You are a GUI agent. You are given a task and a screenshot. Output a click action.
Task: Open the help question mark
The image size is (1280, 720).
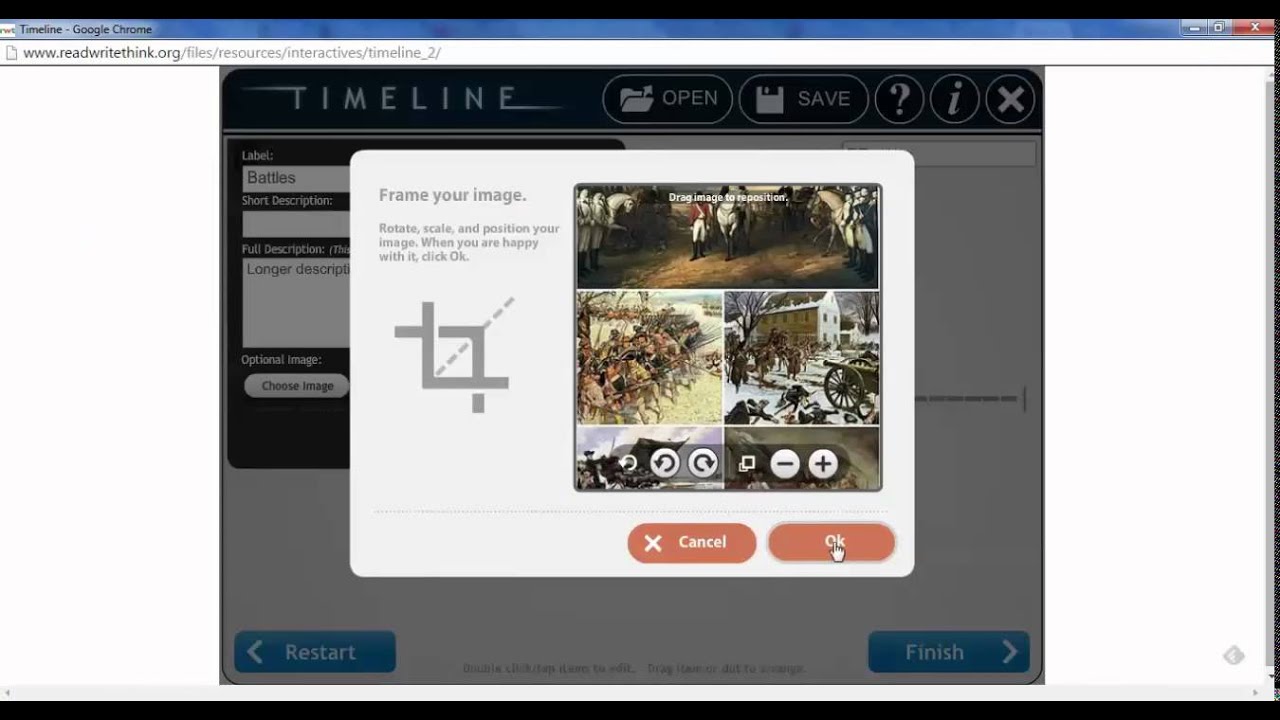point(899,99)
